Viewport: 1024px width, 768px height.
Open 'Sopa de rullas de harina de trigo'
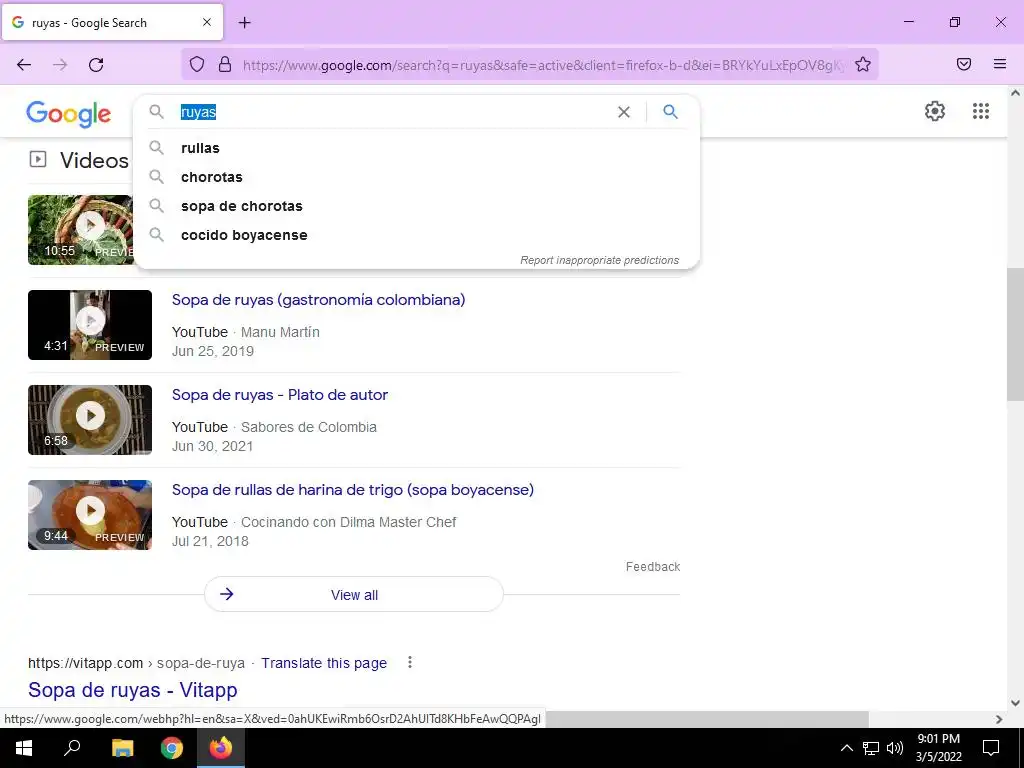click(x=353, y=490)
